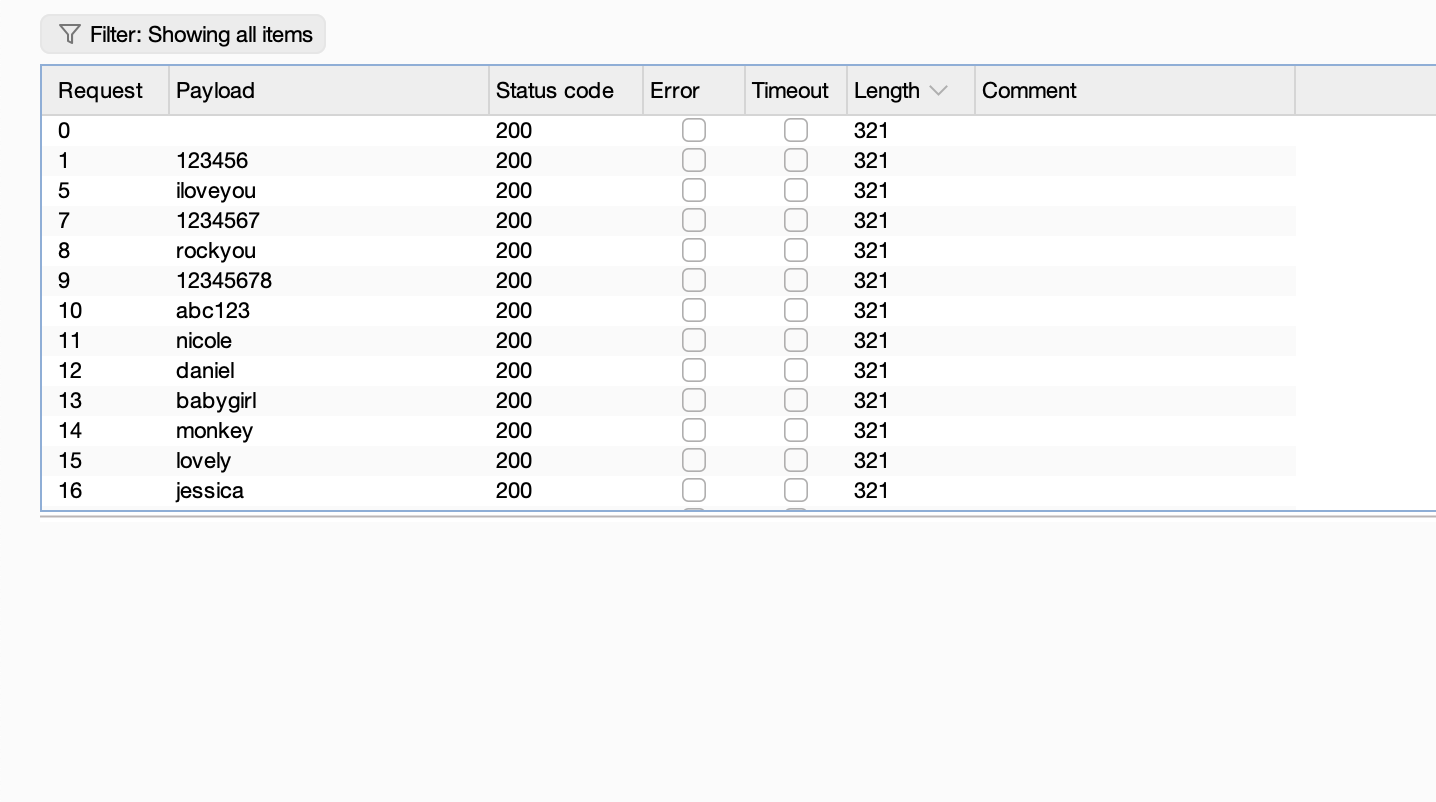Image resolution: width=1436 pixels, height=802 pixels.
Task: Toggle the Error checkbox for 1234567 row
Action: point(693,220)
